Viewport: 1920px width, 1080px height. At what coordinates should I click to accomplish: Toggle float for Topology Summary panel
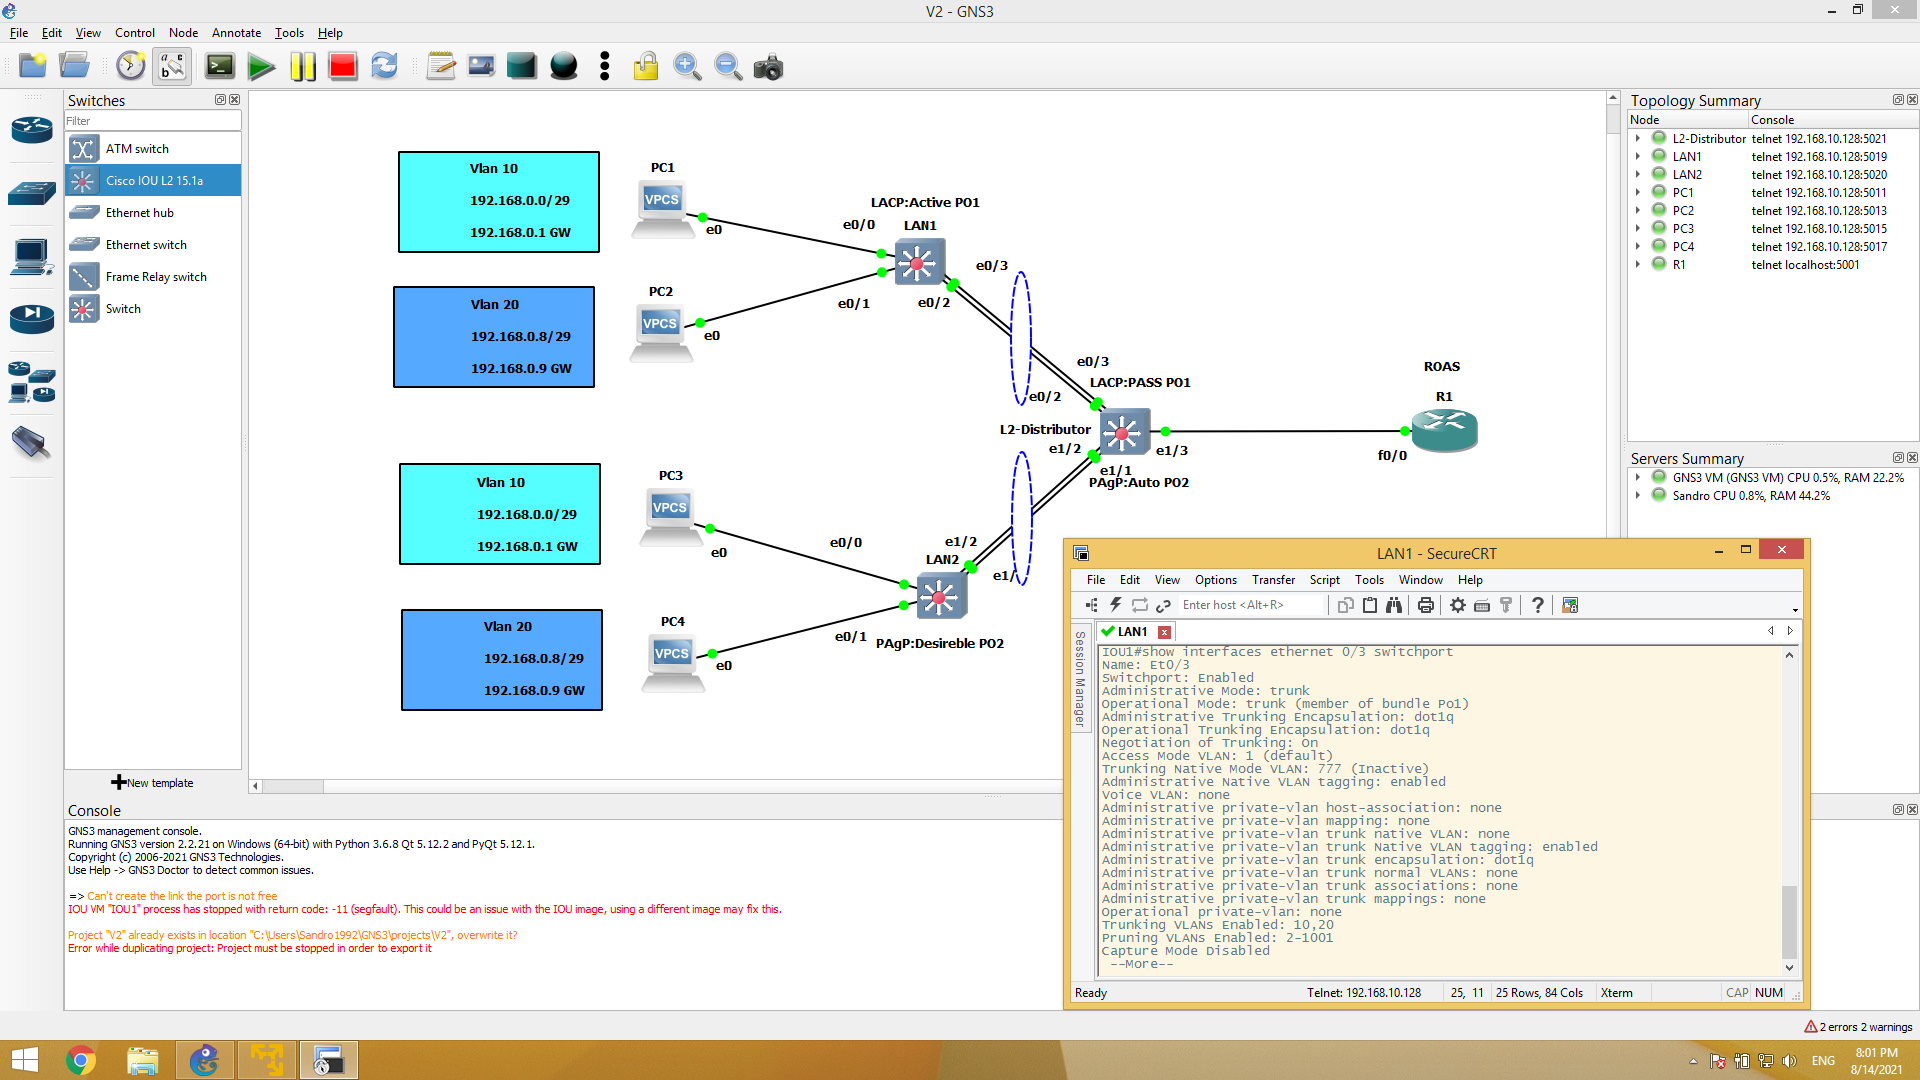[1897, 100]
